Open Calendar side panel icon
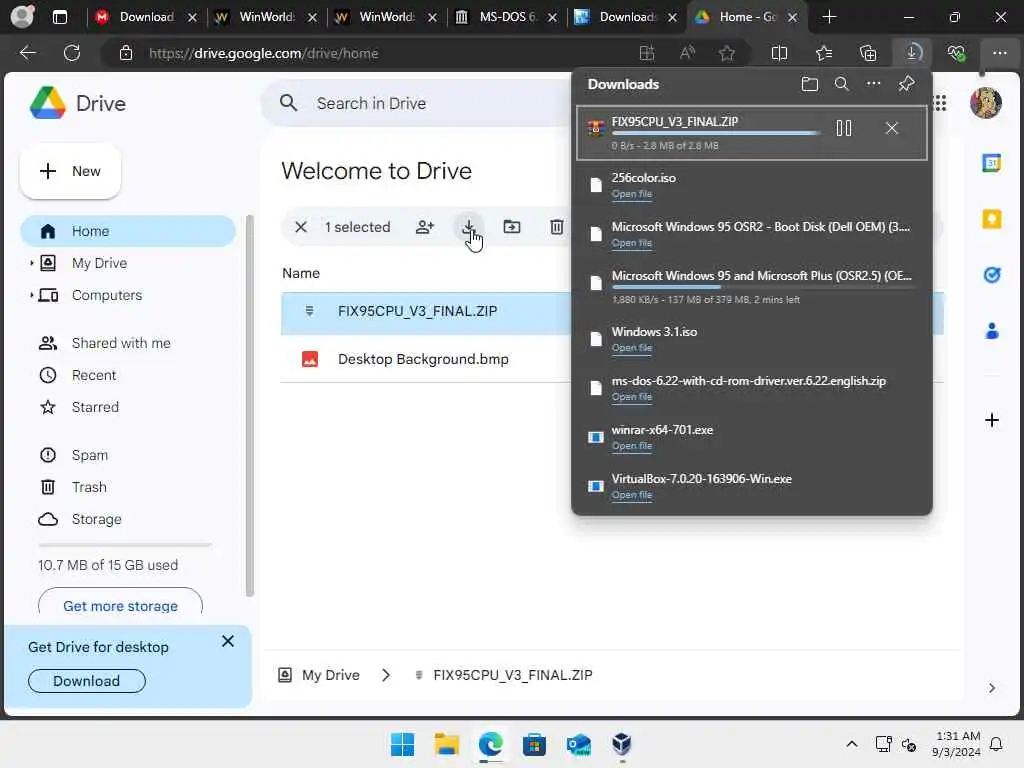 (x=991, y=163)
